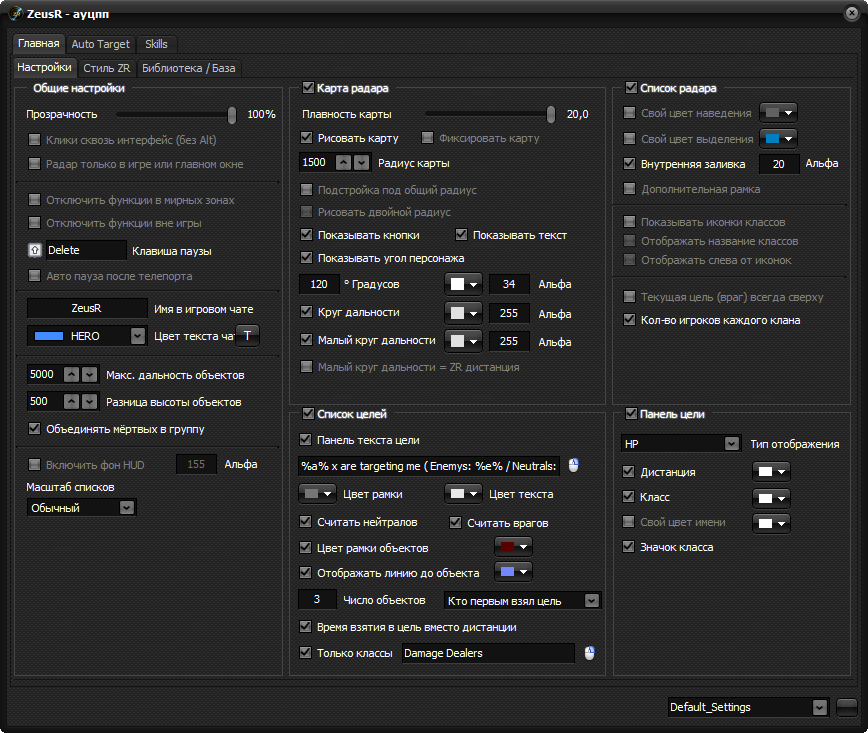Open the Цвет рамки объектов color swatch
Screen dimensions: 868x733
513,547
